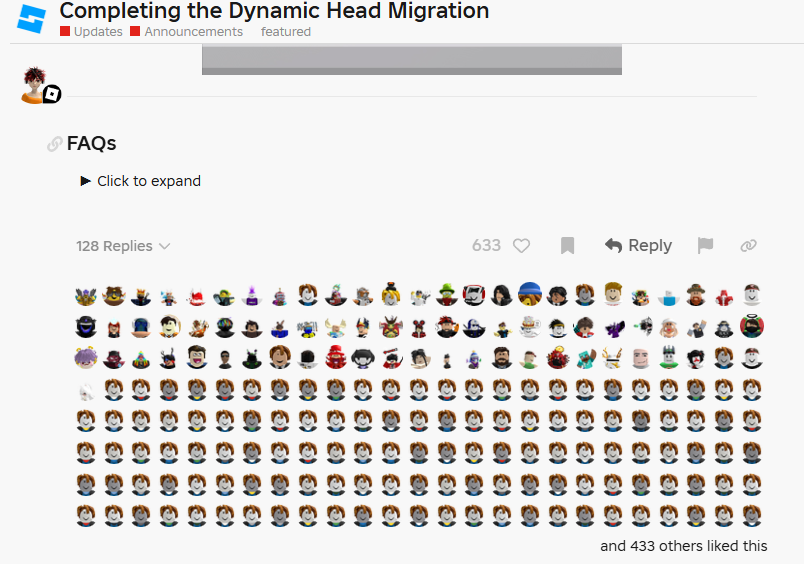Open the purple dragon liker avatar
The image size is (804, 564).
point(613,328)
